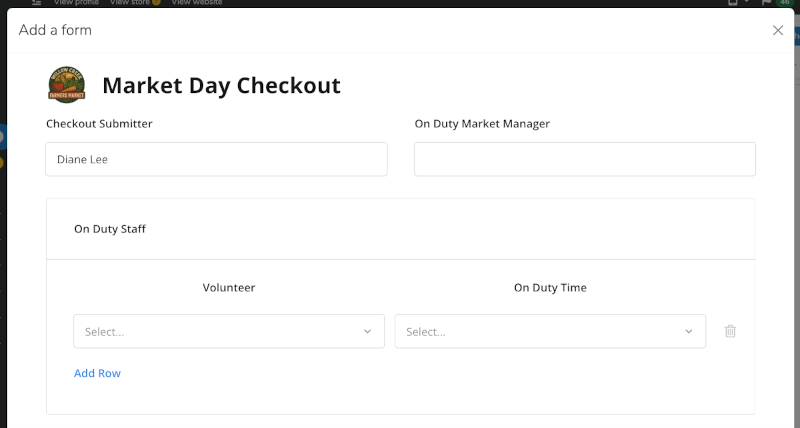Expand the Volunteer dropdown chevron arrow
The width and height of the screenshot is (800, 428).
tap(367, 331)
